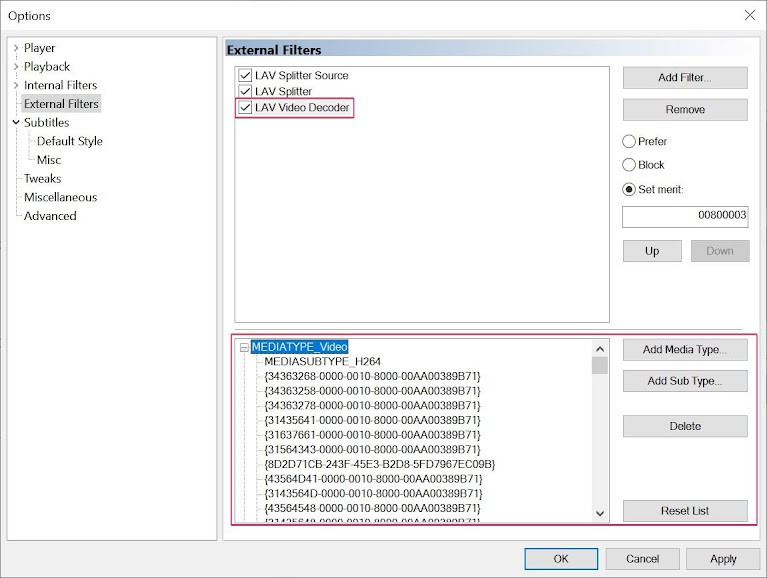Go to Internal Filters page
The image size is (767, 578).
[x=61, y=85]
